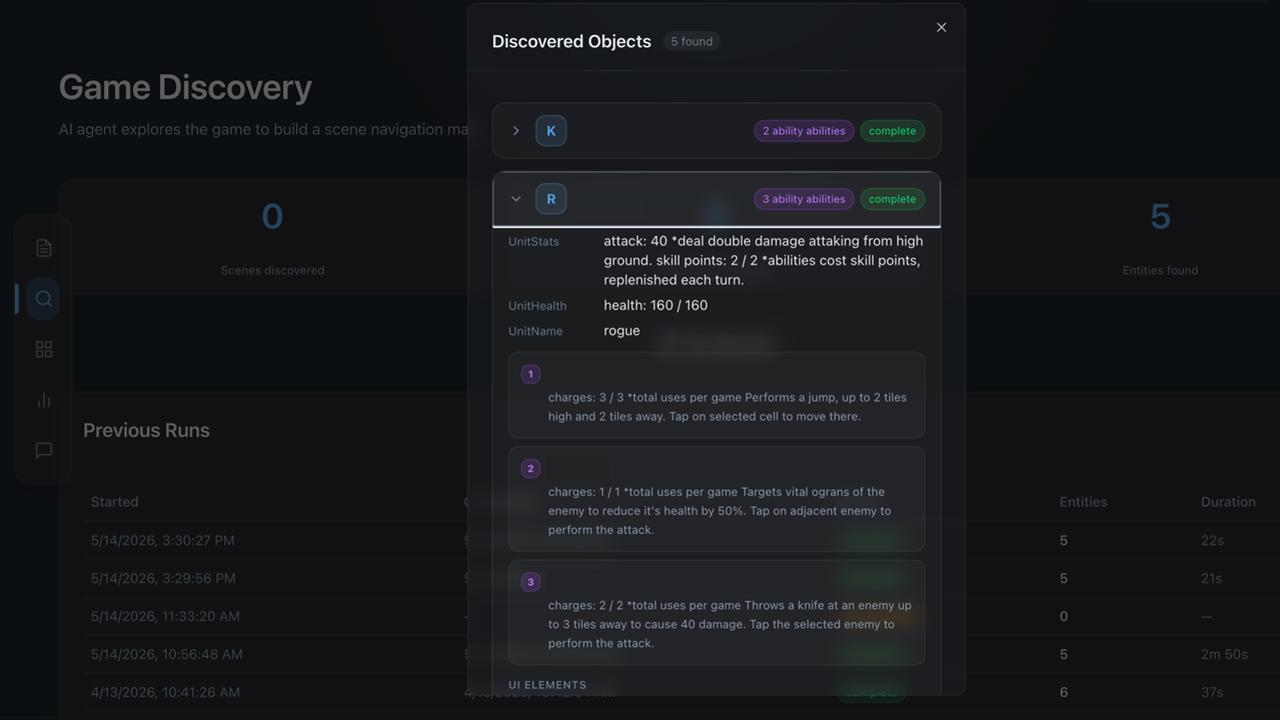This screenshot has height=720, width=1280.
Task: Click the complete status badge on R row
Action: point(892,199)
